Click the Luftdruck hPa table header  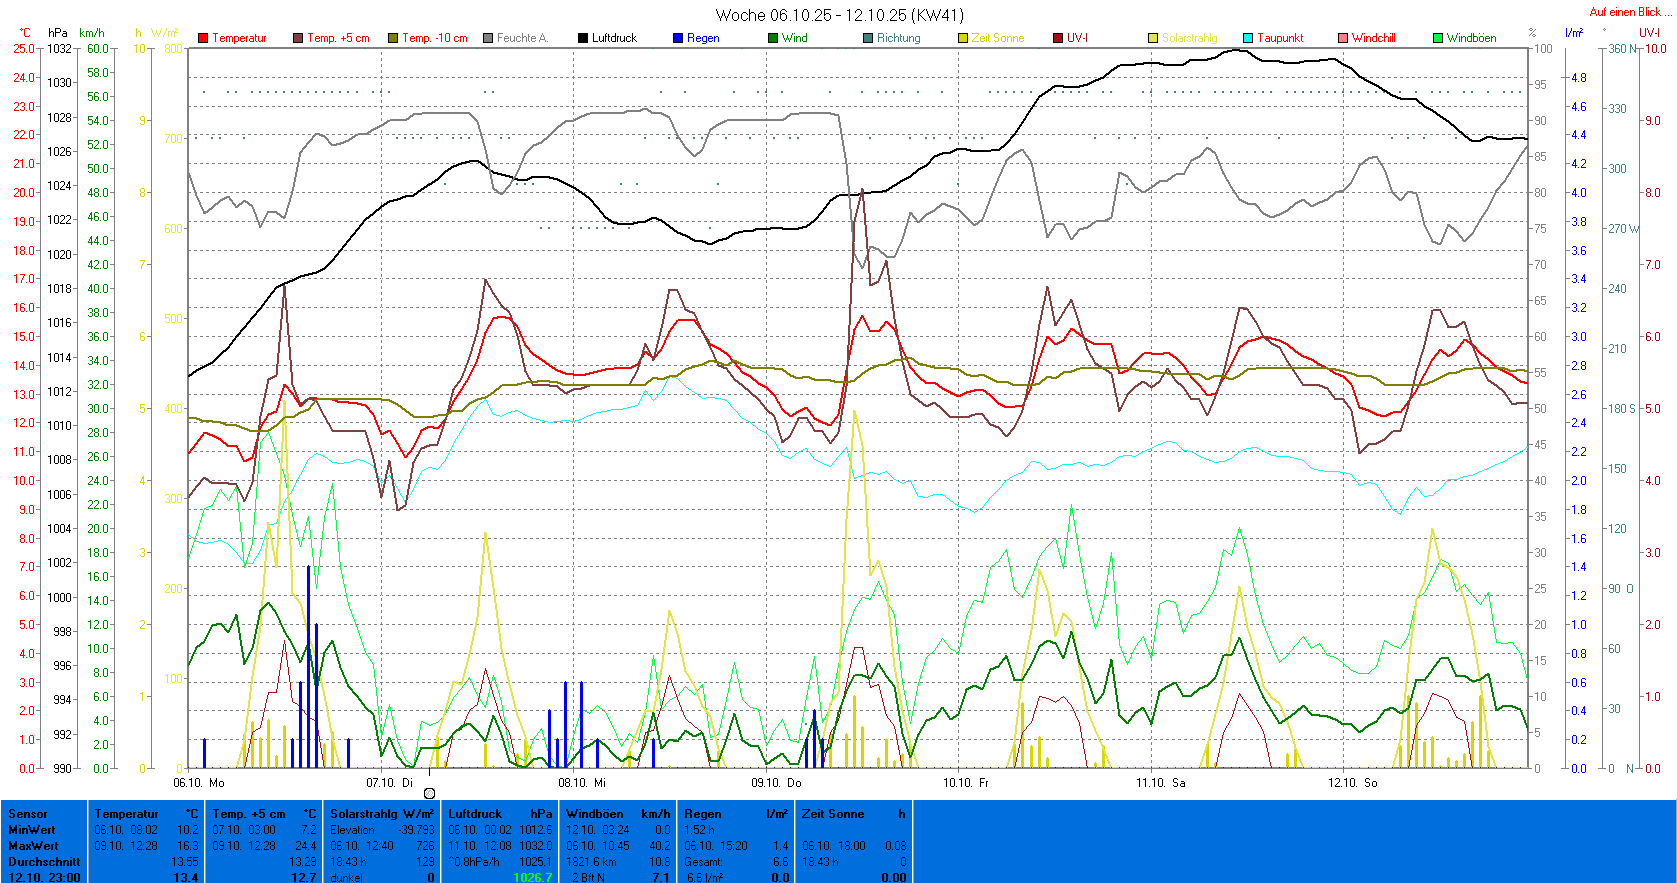[x=500, y=814]
